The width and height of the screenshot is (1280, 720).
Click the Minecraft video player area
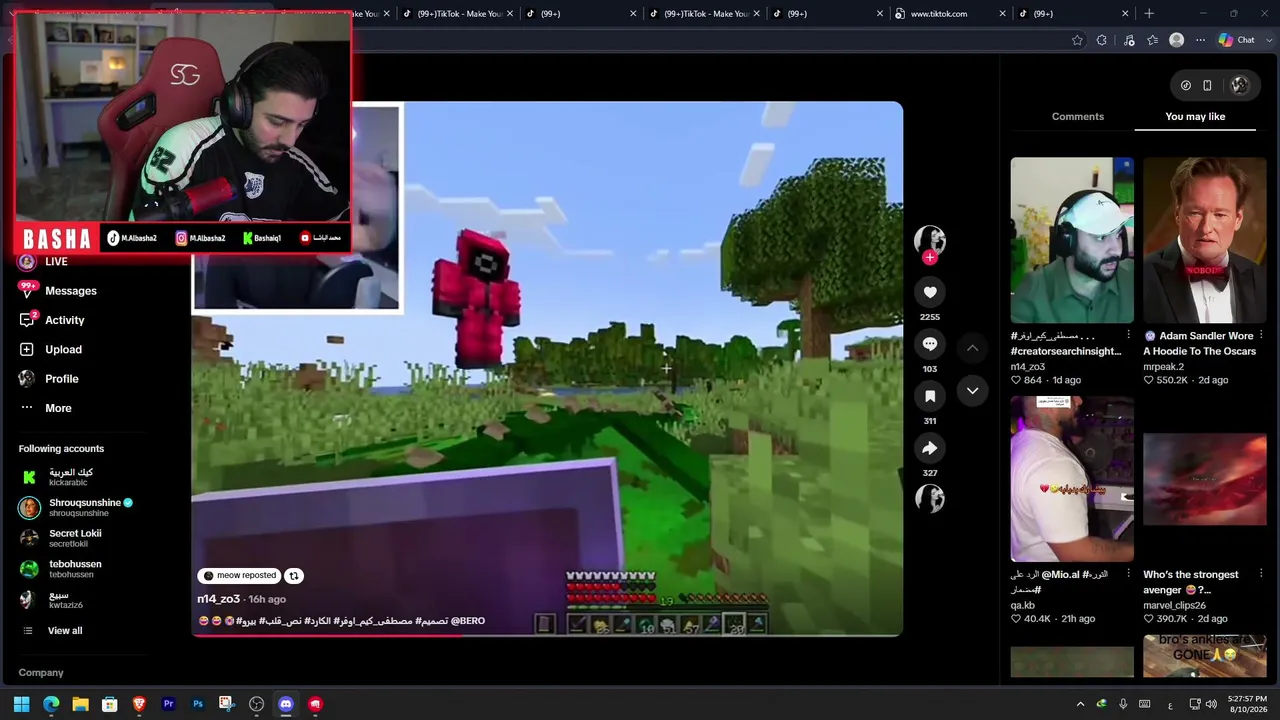click(547, 368)
